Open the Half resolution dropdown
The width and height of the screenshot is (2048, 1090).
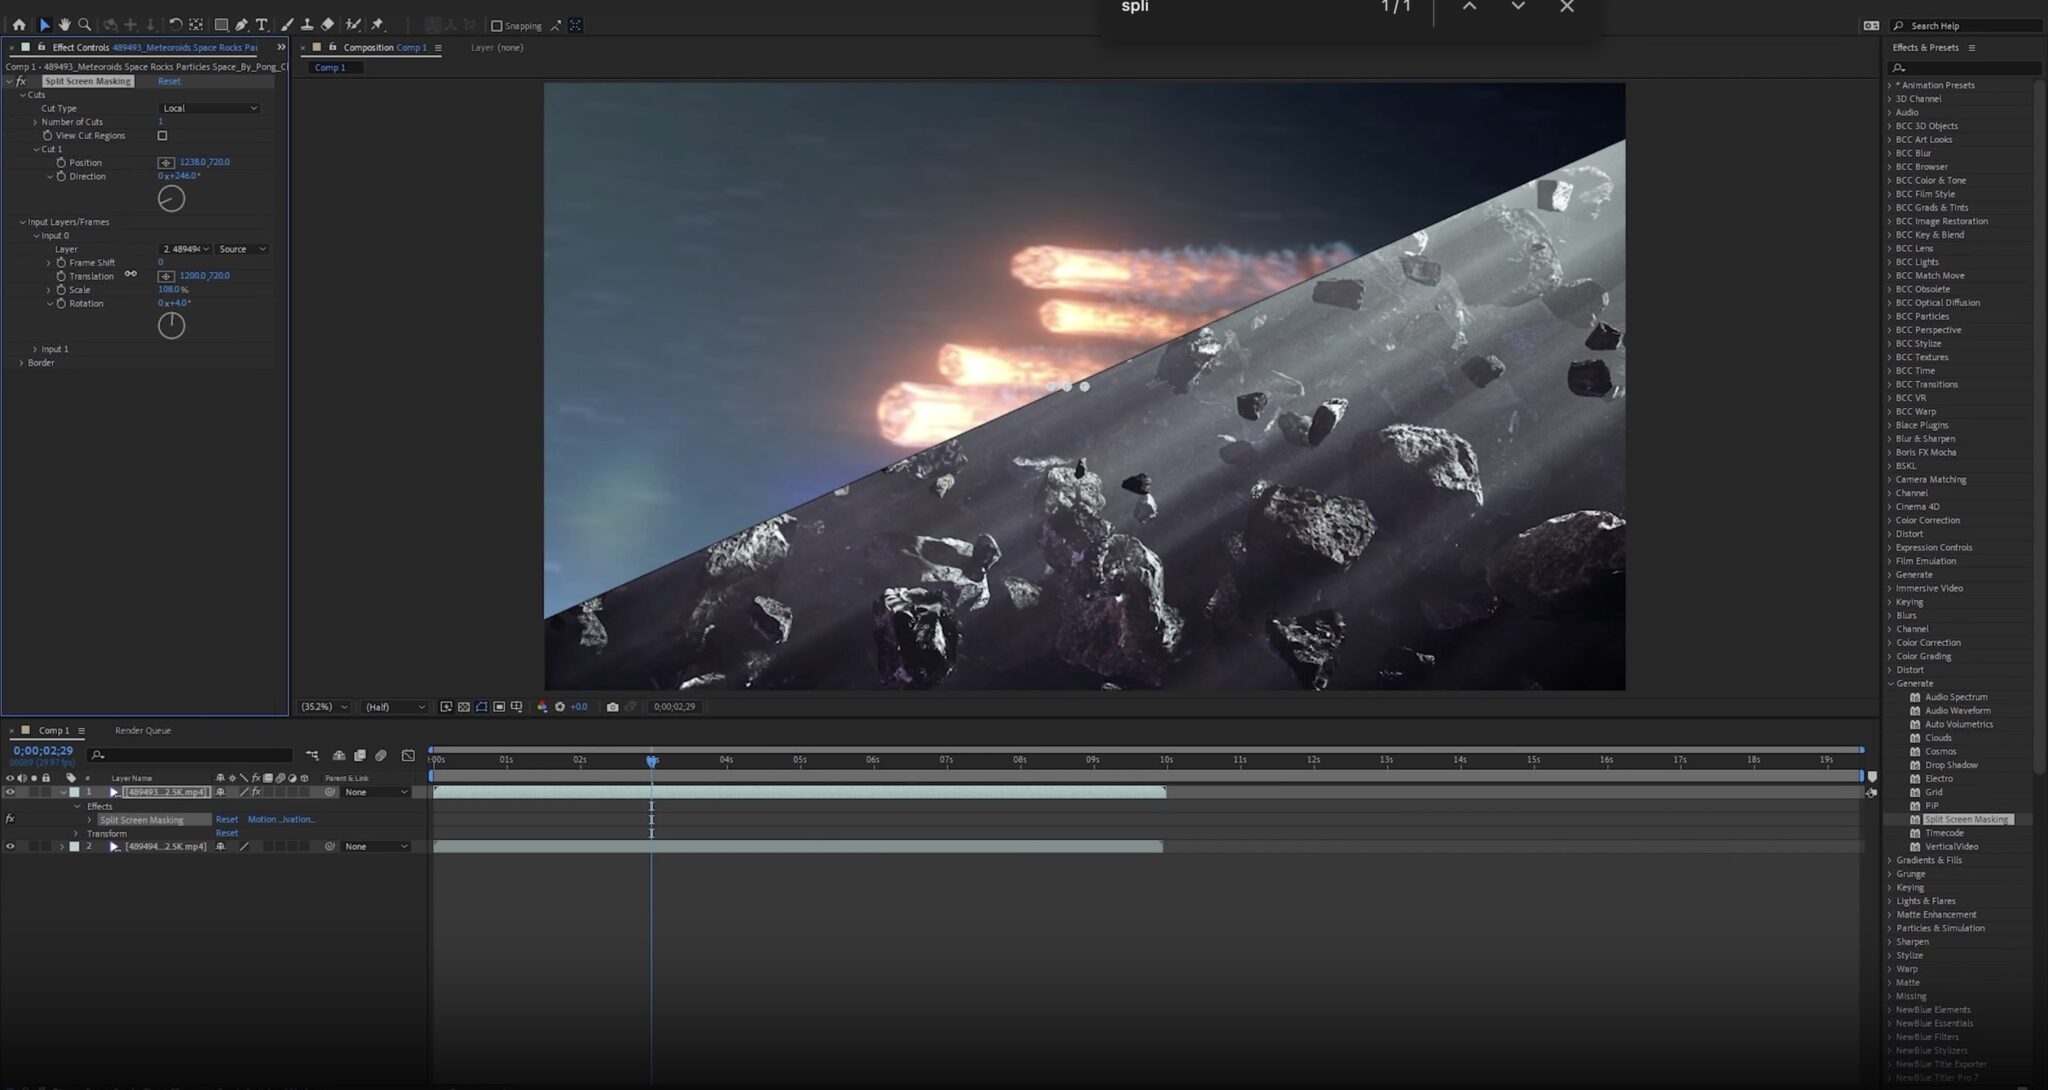(394, 707)
